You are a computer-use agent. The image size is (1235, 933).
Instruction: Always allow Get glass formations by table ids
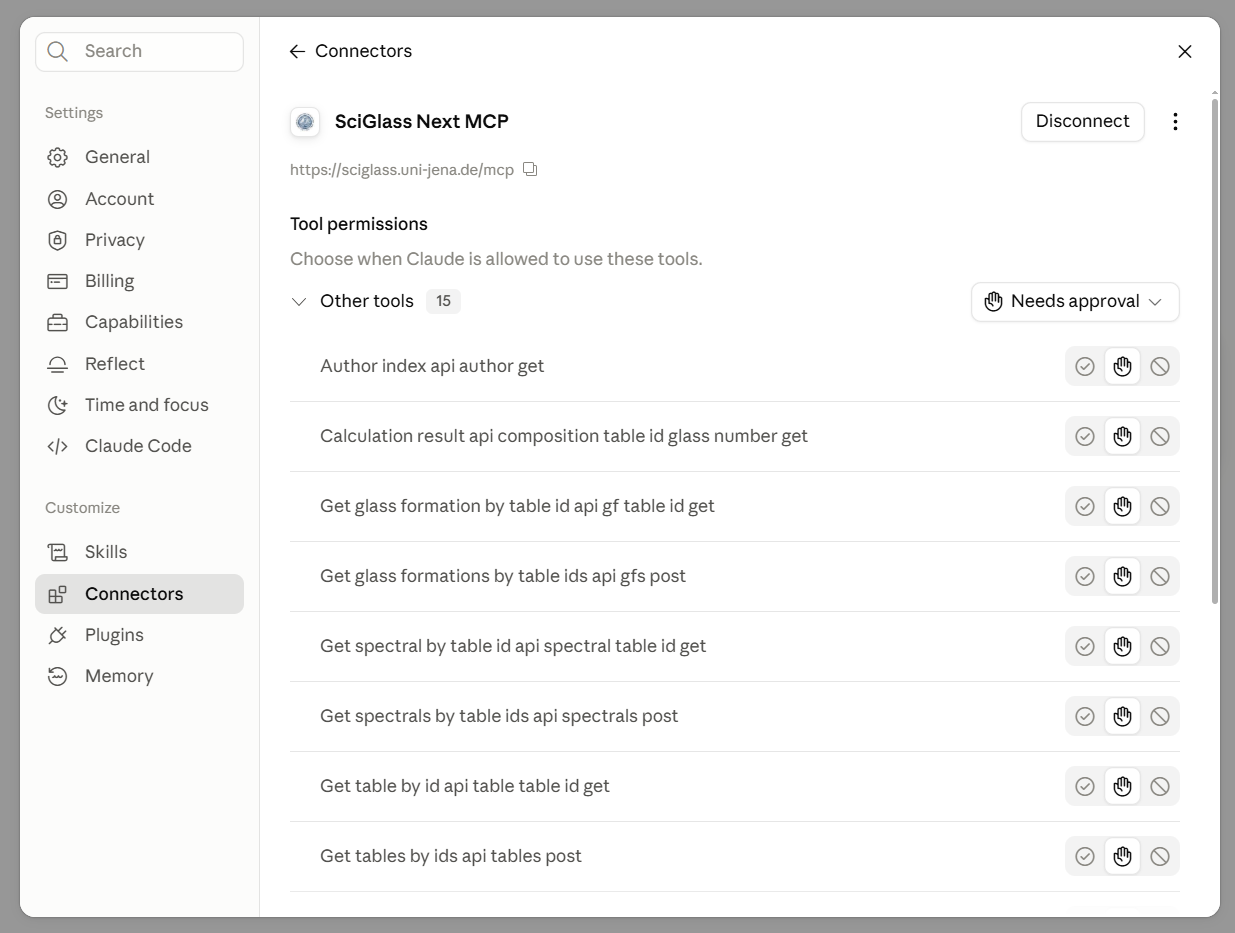click(1085, 576)
